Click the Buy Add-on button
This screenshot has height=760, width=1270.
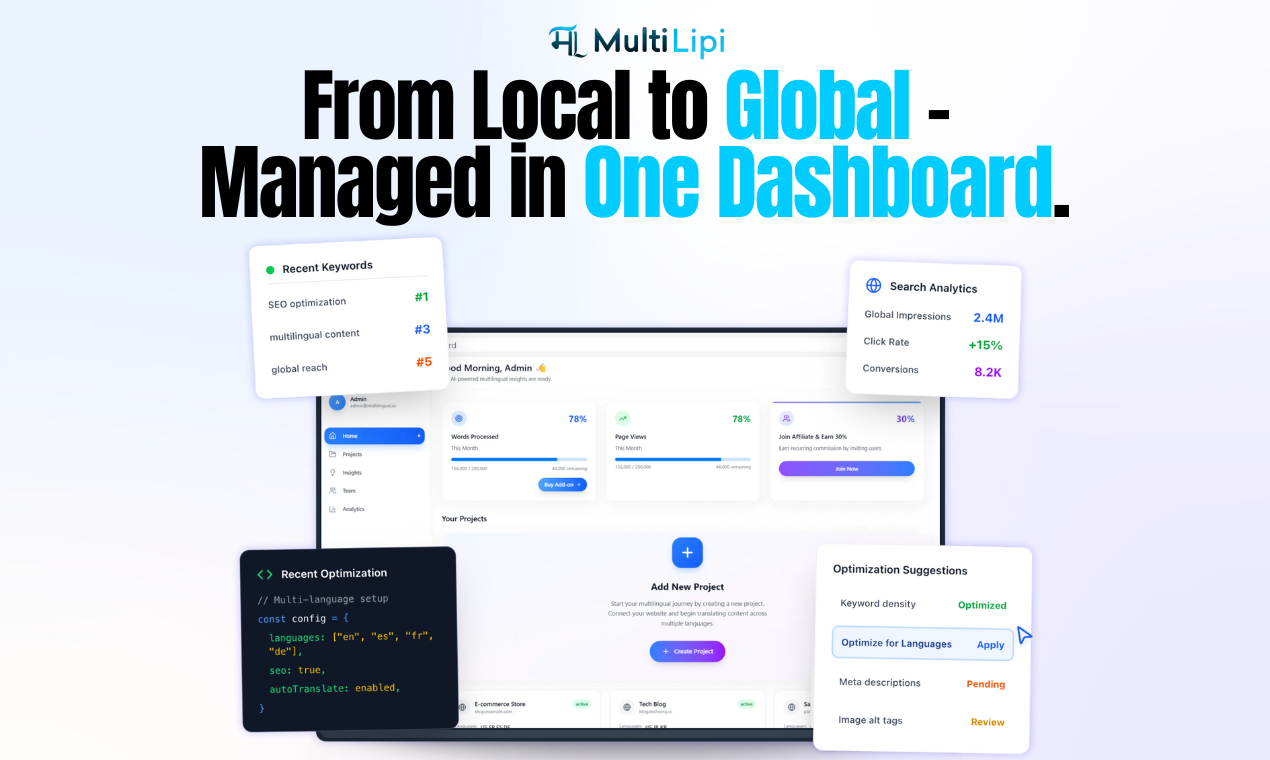click(x=562, y=484)
